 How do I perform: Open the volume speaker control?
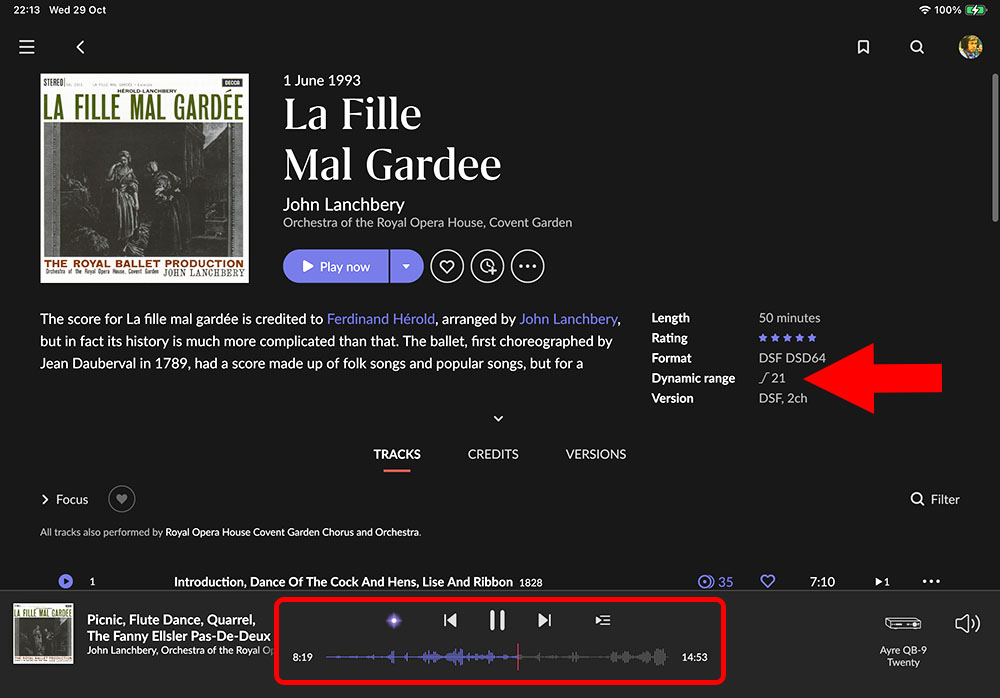[967, 624]
